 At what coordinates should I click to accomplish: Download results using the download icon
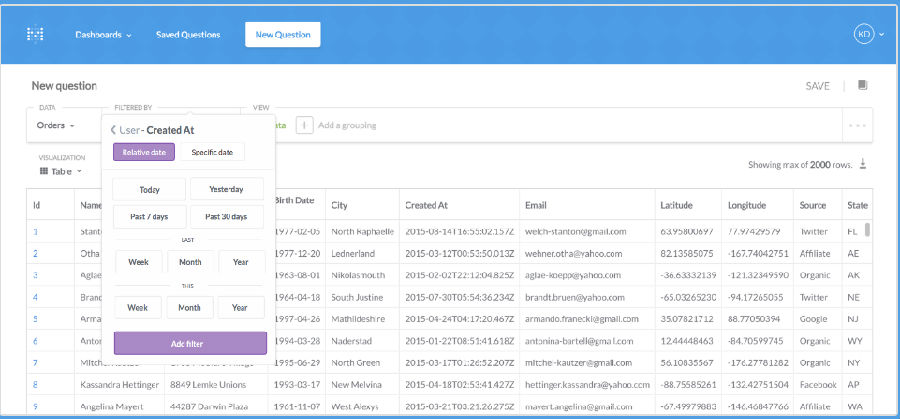(863, 165)
